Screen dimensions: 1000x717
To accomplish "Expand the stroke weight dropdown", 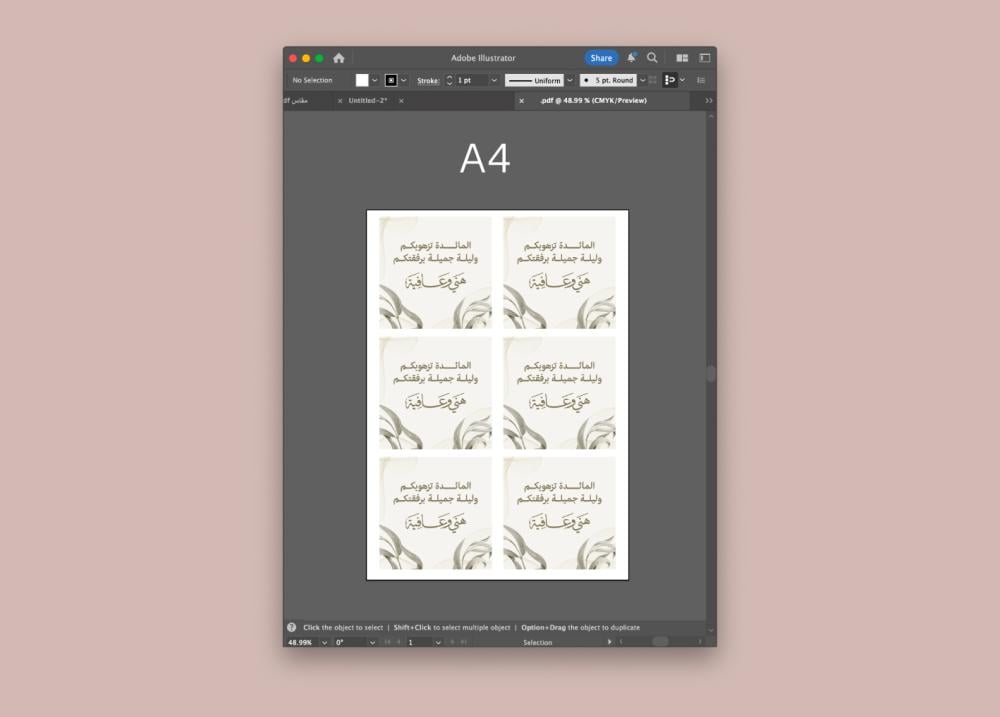I will click(x=494, y=80).
